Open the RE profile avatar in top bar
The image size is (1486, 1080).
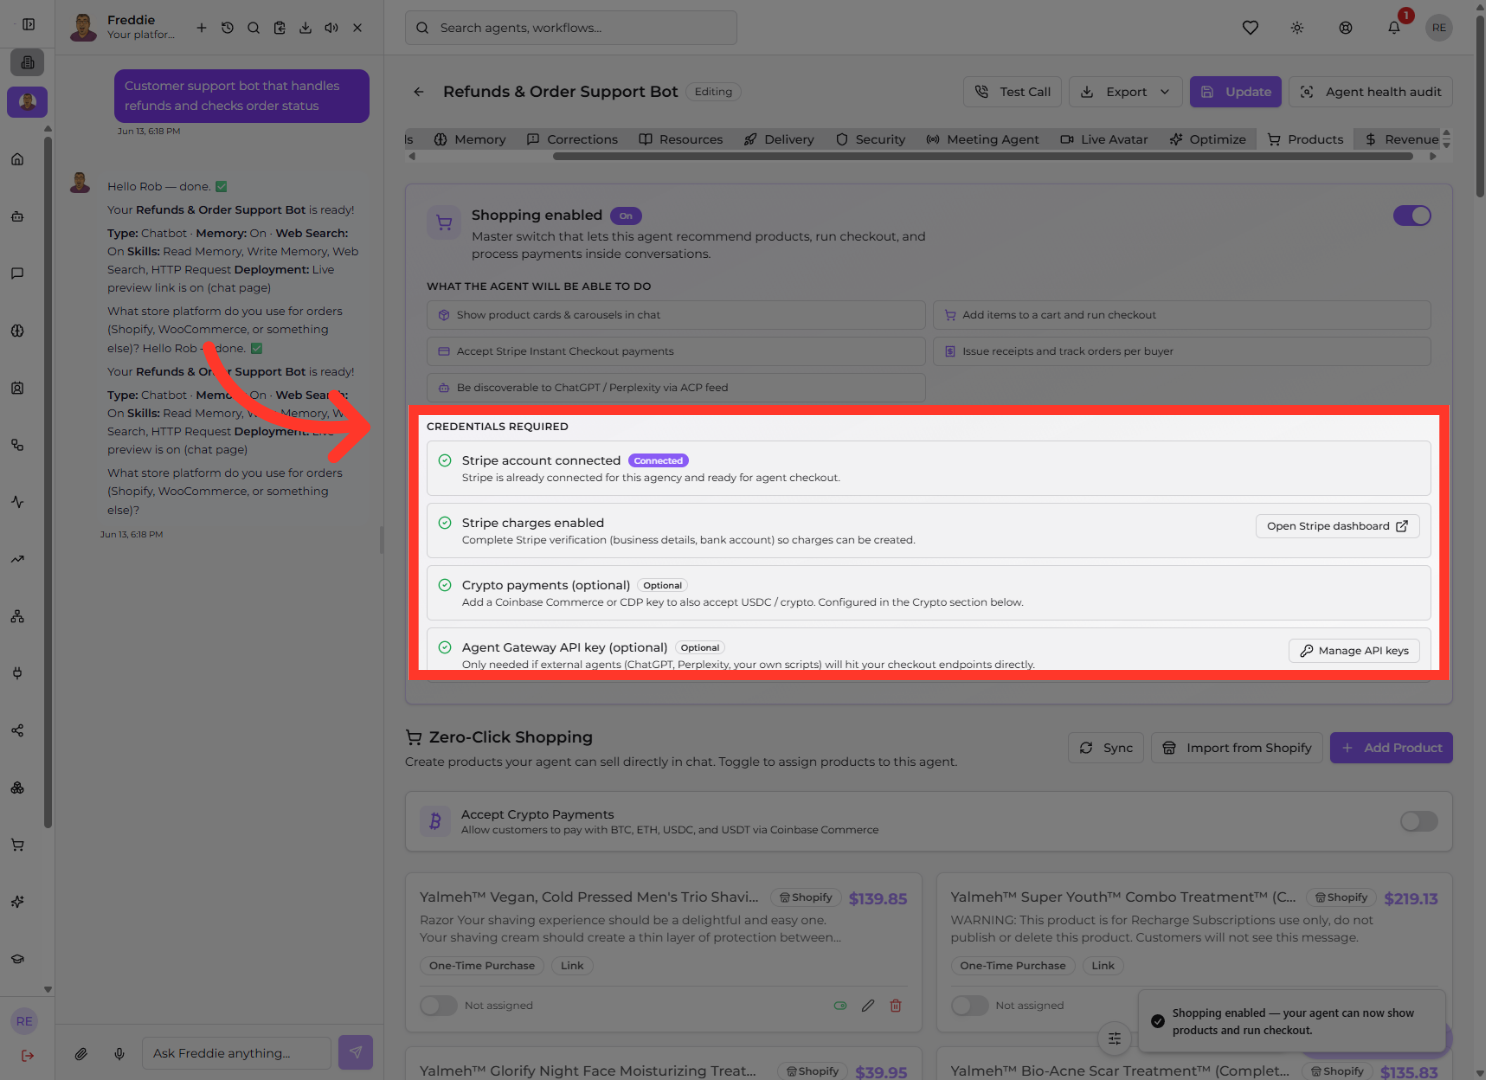pyautogui.click(x=1439, y=28)
